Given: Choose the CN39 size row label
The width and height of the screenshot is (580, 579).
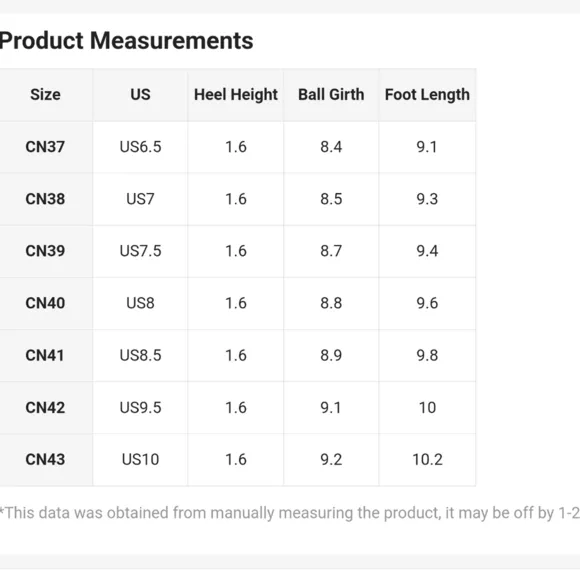Looking at the screenshot, I should 45,251.
